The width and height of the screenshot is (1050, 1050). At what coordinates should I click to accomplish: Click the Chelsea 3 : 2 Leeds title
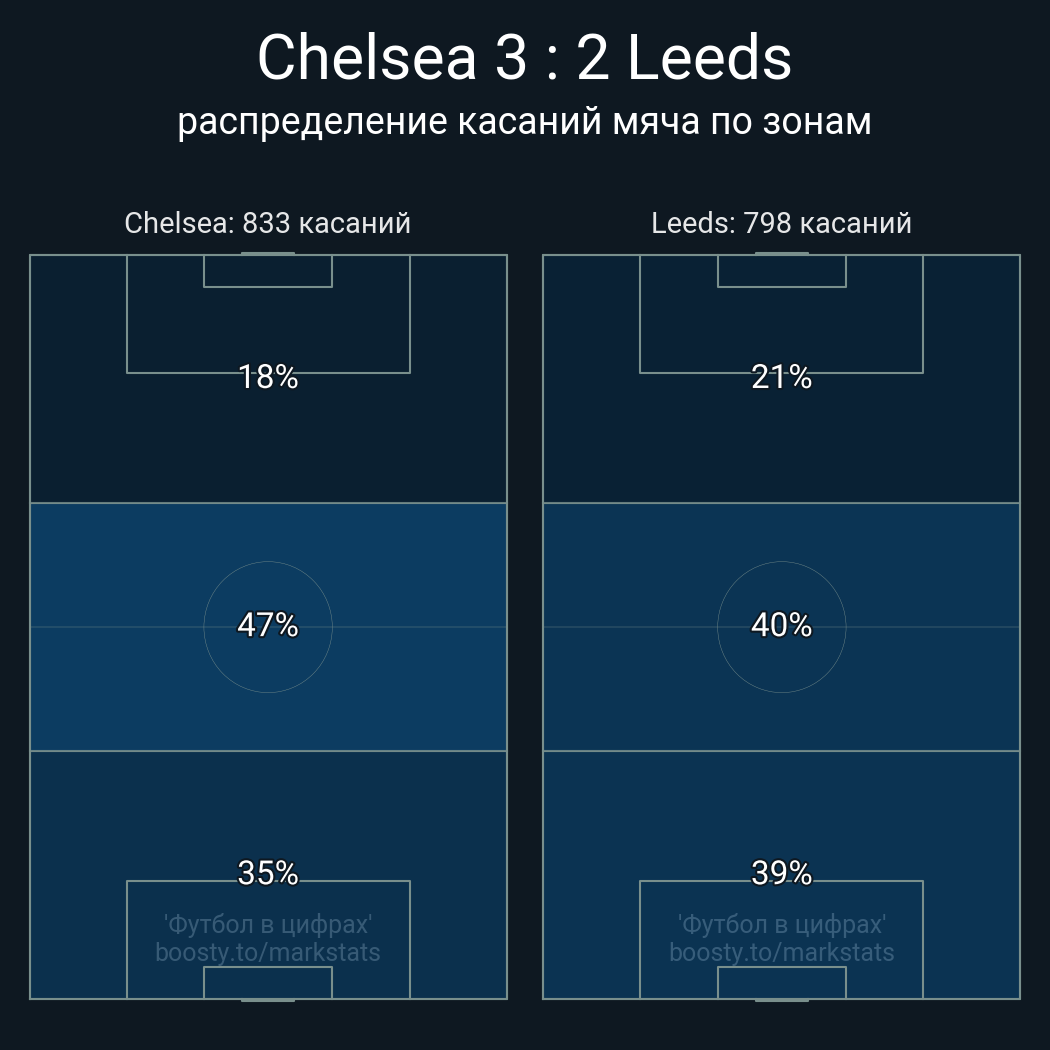524,58
